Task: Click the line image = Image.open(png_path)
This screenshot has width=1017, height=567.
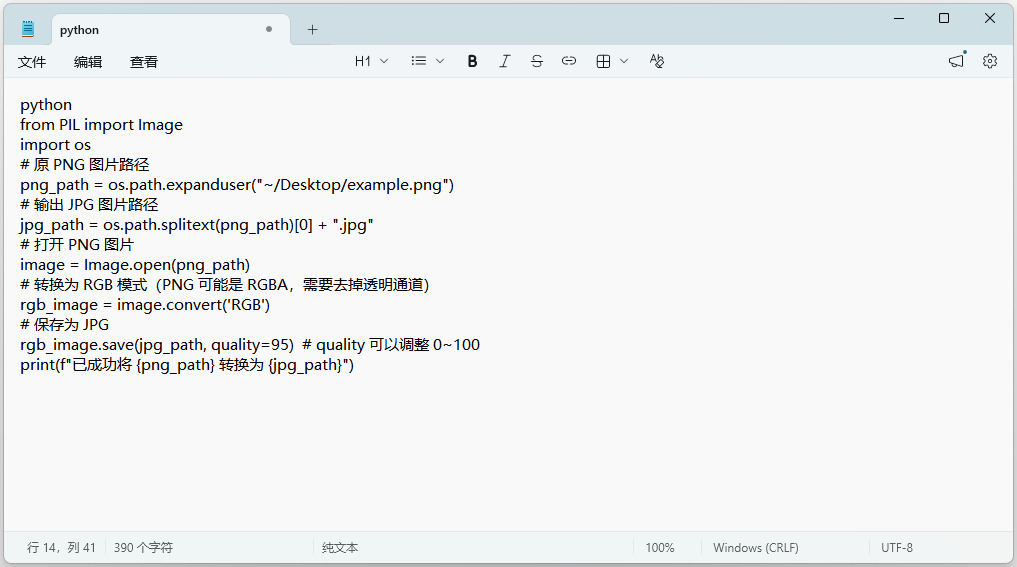Action: tap(135, 265)
